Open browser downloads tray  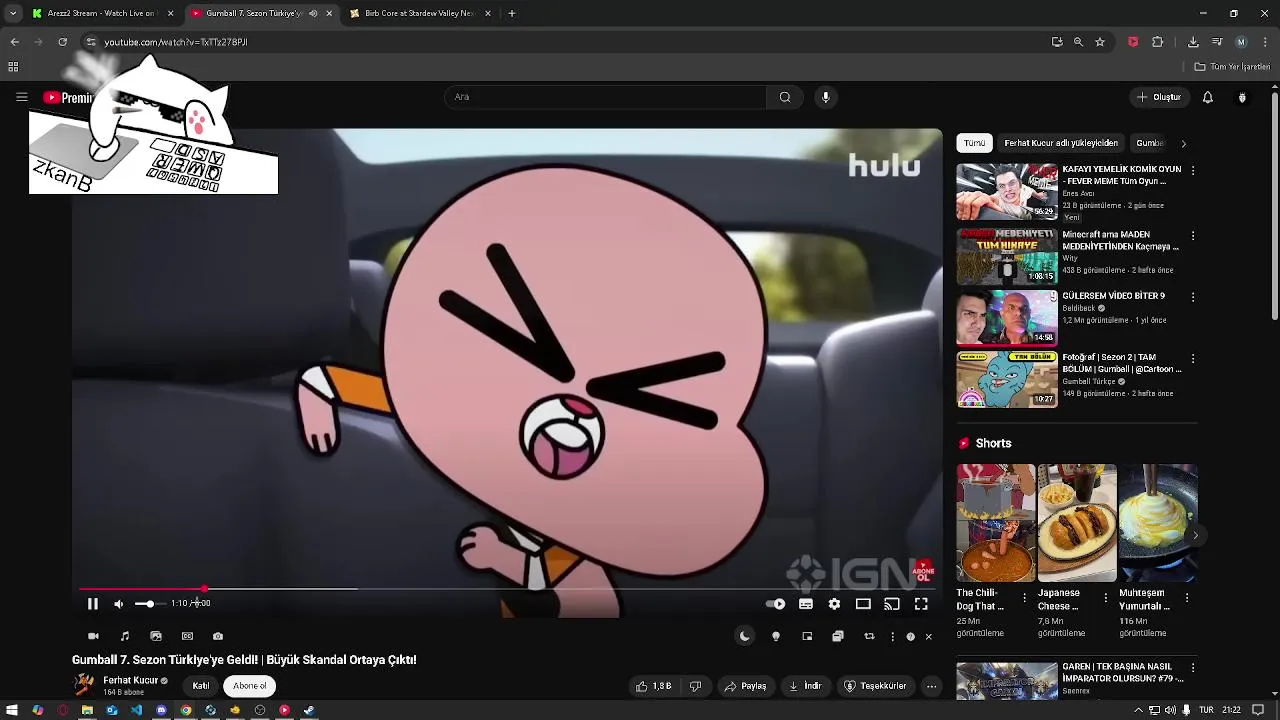pyautogui.click(x=1193, y=42)
